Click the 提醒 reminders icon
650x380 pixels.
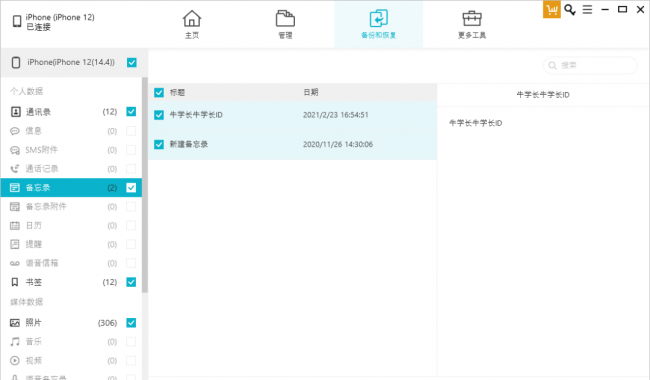(x=15, y=244)
